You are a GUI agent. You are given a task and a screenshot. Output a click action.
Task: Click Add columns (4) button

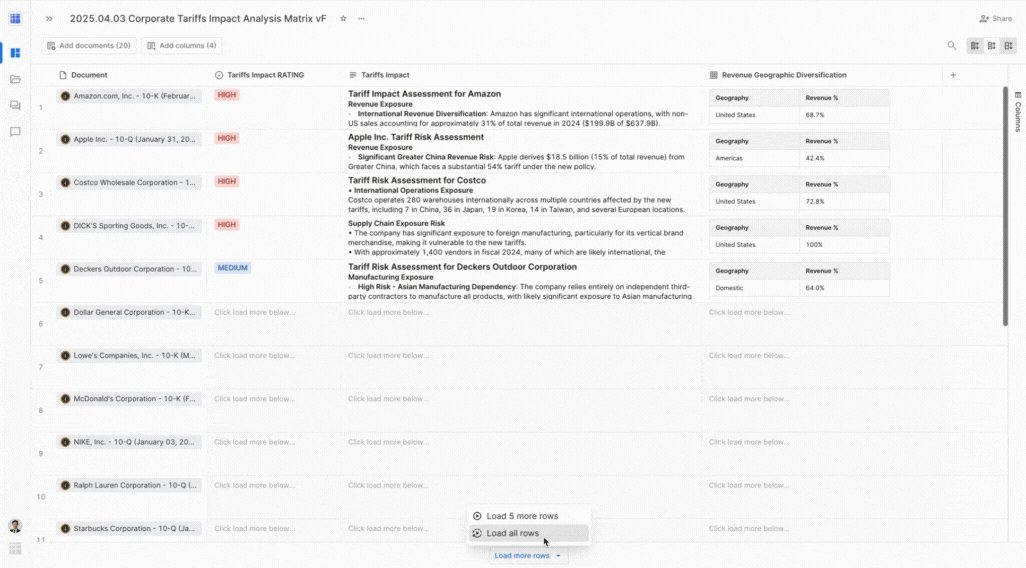pyautogui.click(x=181, y=46)
